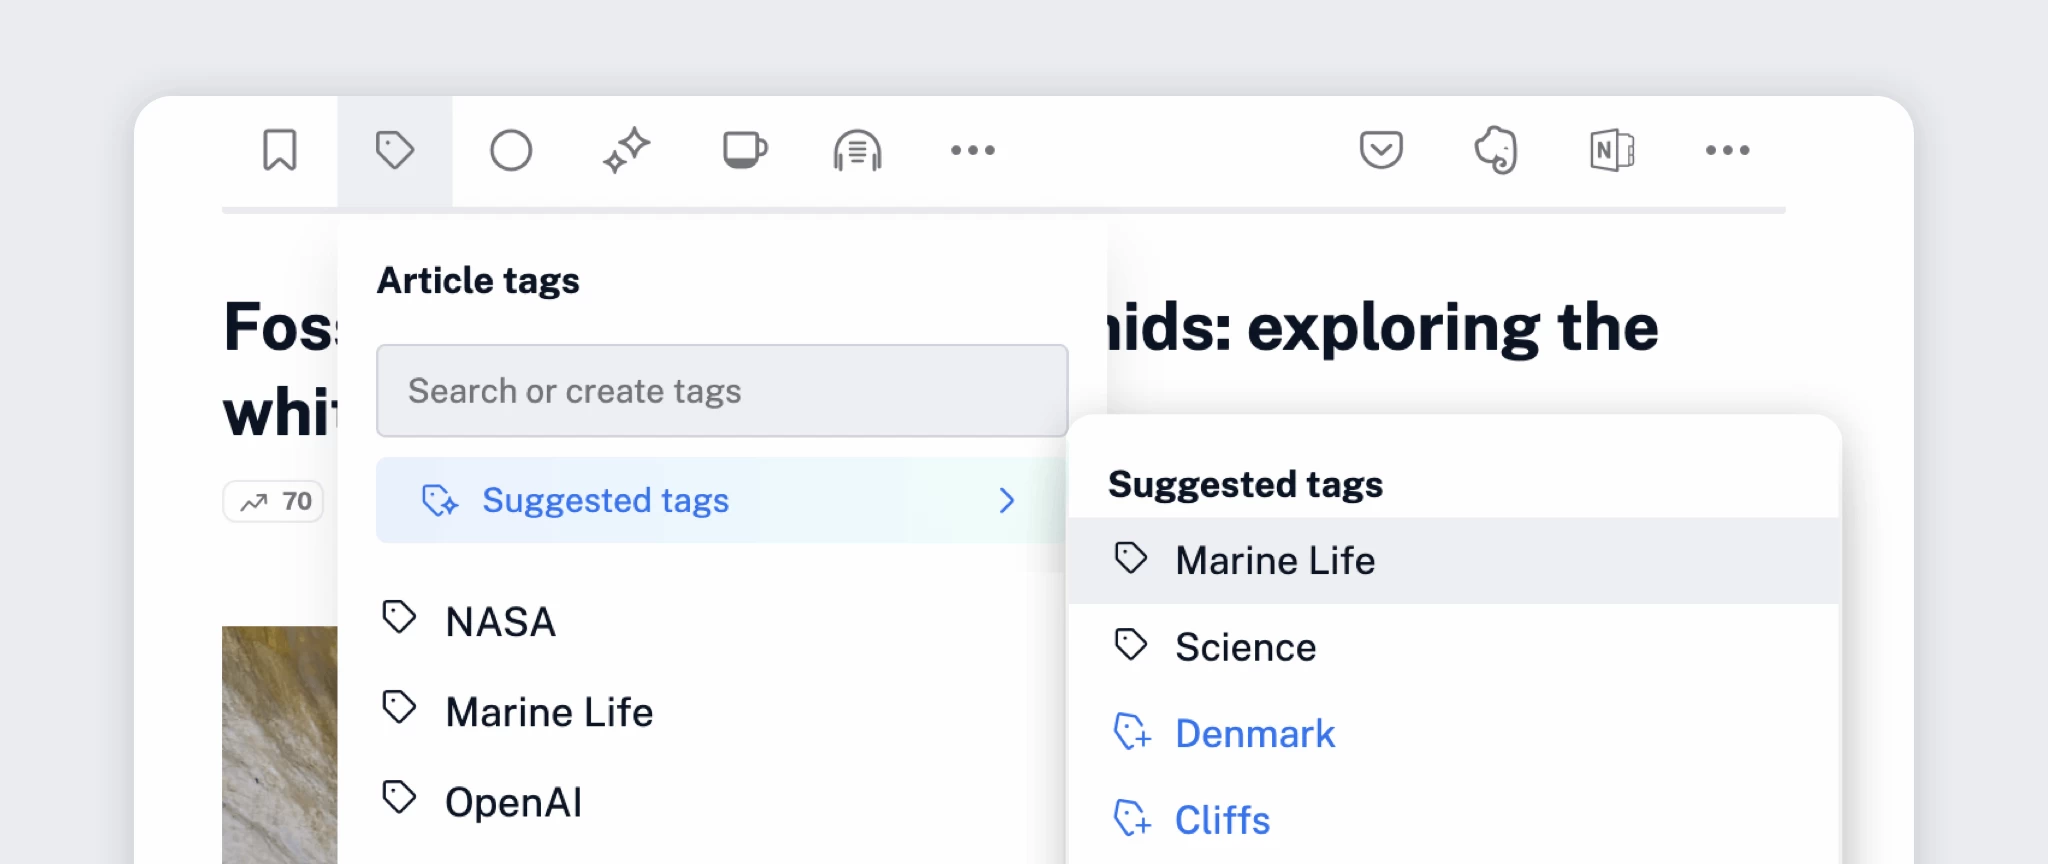Open the right-side three-dots menu
Viewport: 2048px width, 864px height.
pyautogui.click(x=1727, y=151)
